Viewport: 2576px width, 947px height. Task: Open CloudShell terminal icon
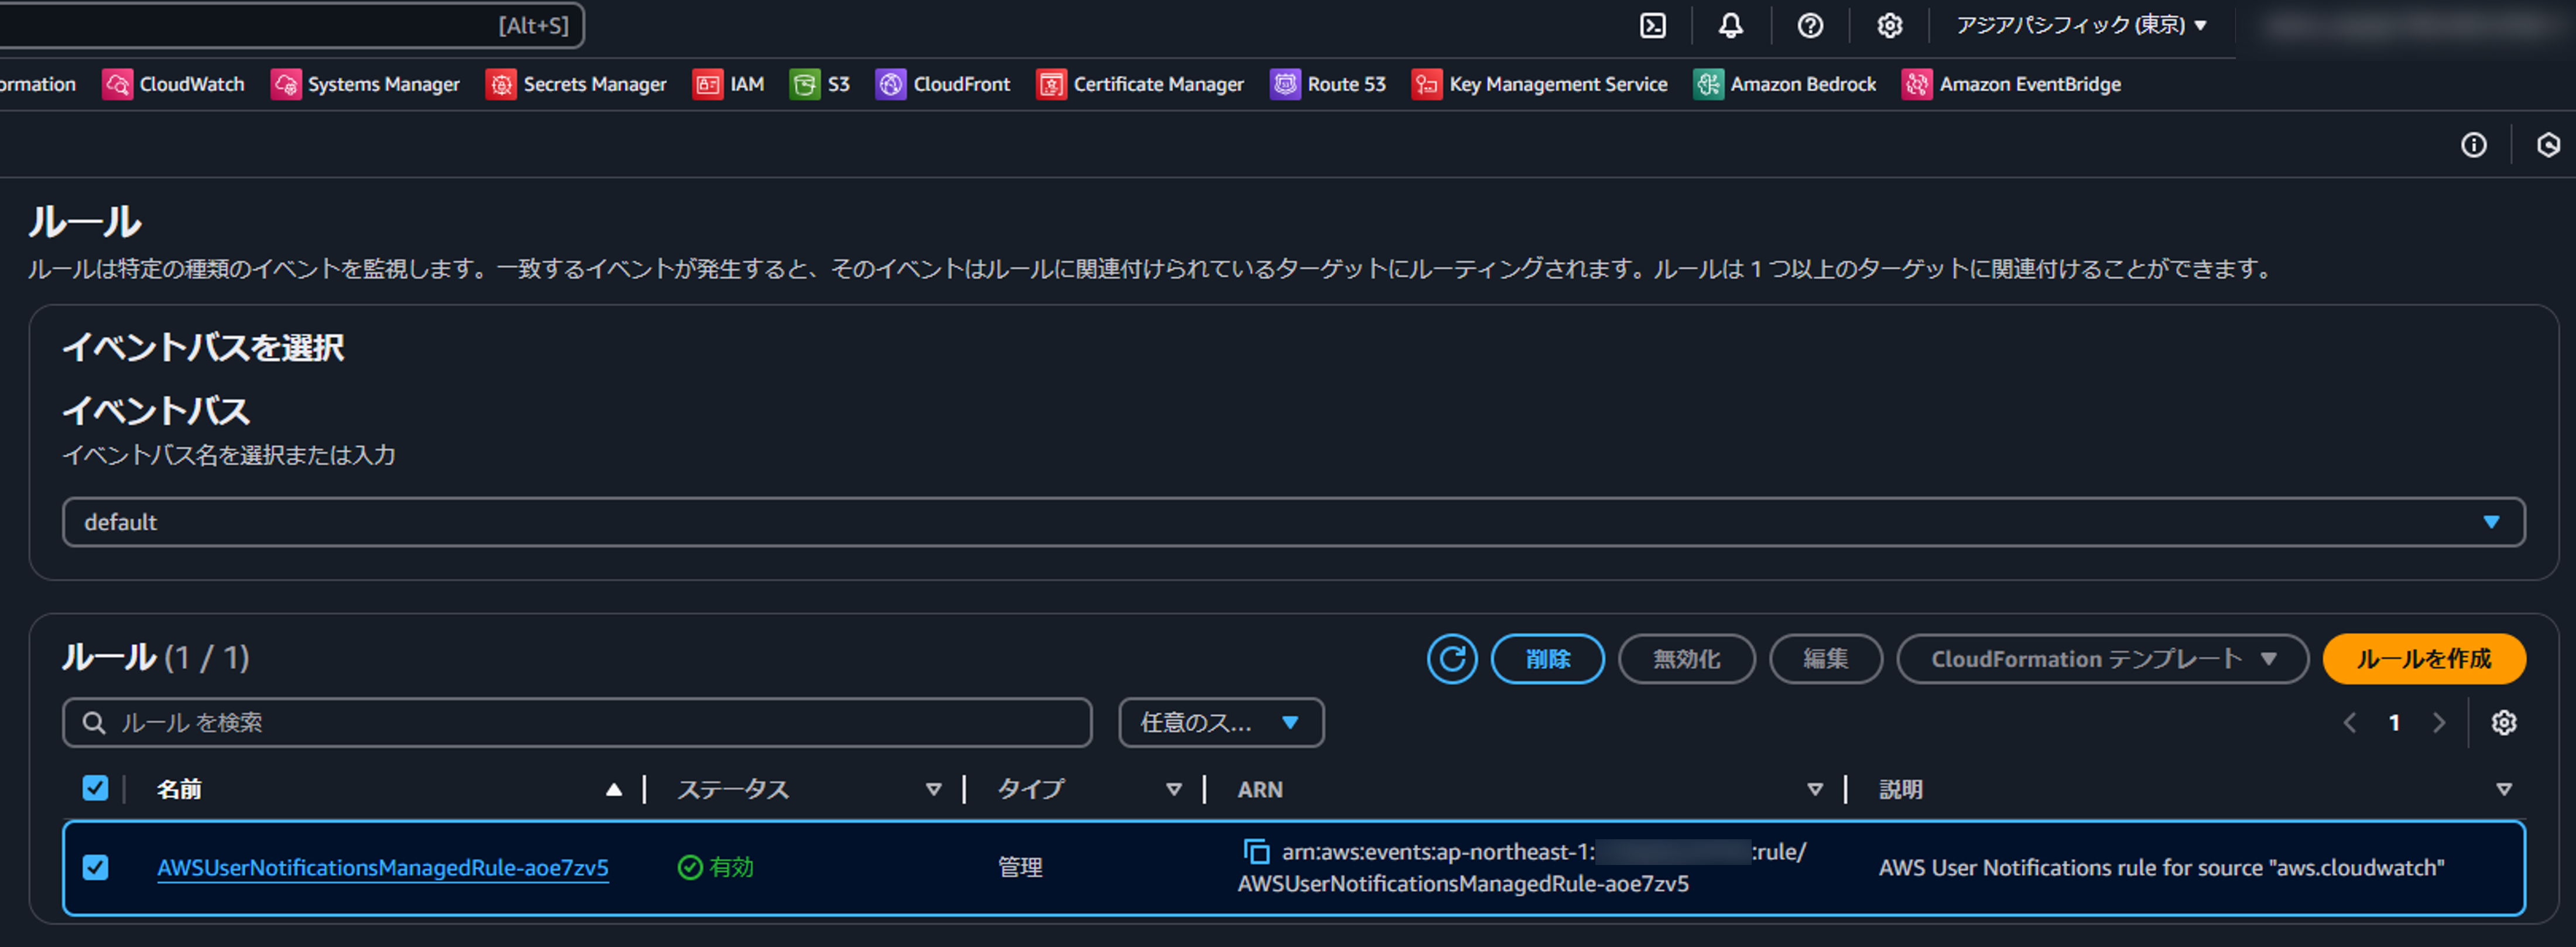pos(1653,25)
